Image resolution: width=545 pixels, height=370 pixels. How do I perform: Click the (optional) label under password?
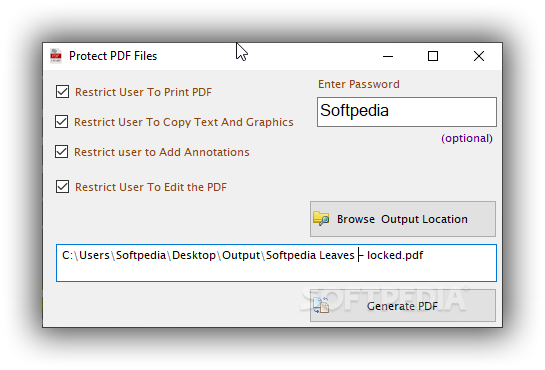467,138
